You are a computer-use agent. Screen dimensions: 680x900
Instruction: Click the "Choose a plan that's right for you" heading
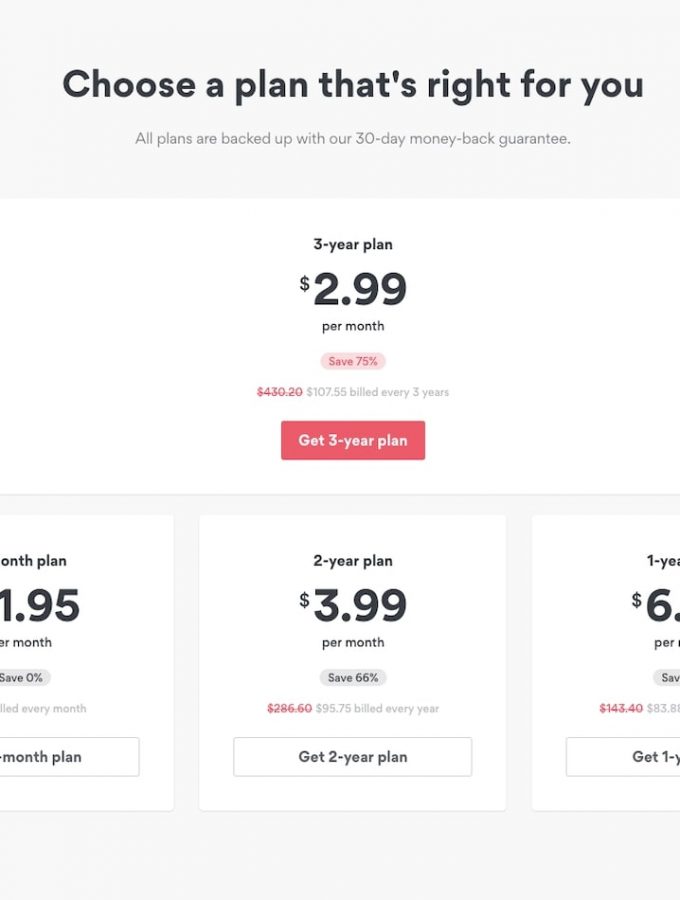pyautogui.click(x=353, y=85)
